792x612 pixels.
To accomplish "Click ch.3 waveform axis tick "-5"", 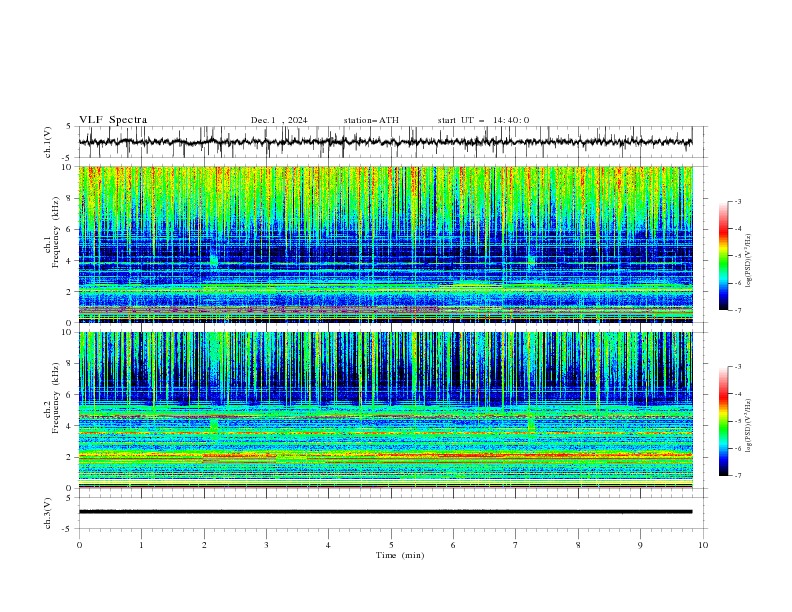I will [x=68, y=529].
